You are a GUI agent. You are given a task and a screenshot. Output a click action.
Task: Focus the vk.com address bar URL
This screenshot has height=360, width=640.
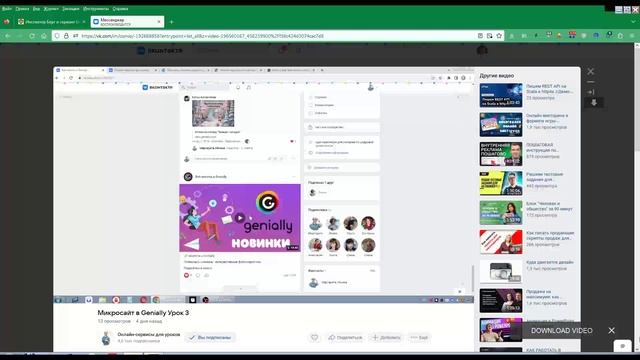pos(202,36)
